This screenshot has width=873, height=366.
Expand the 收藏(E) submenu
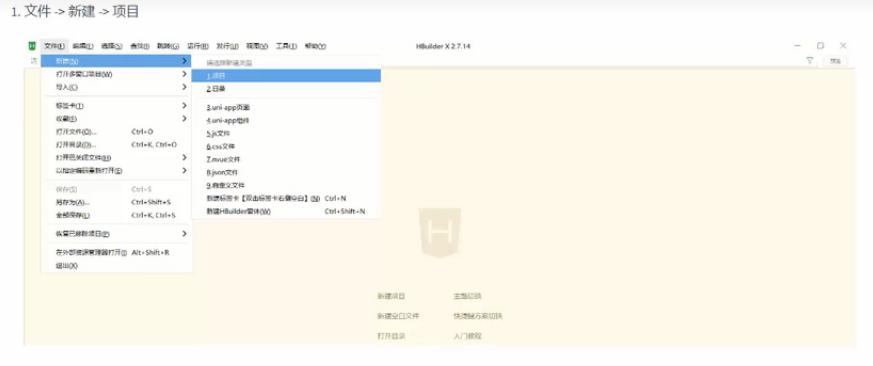tap(116, 119)
